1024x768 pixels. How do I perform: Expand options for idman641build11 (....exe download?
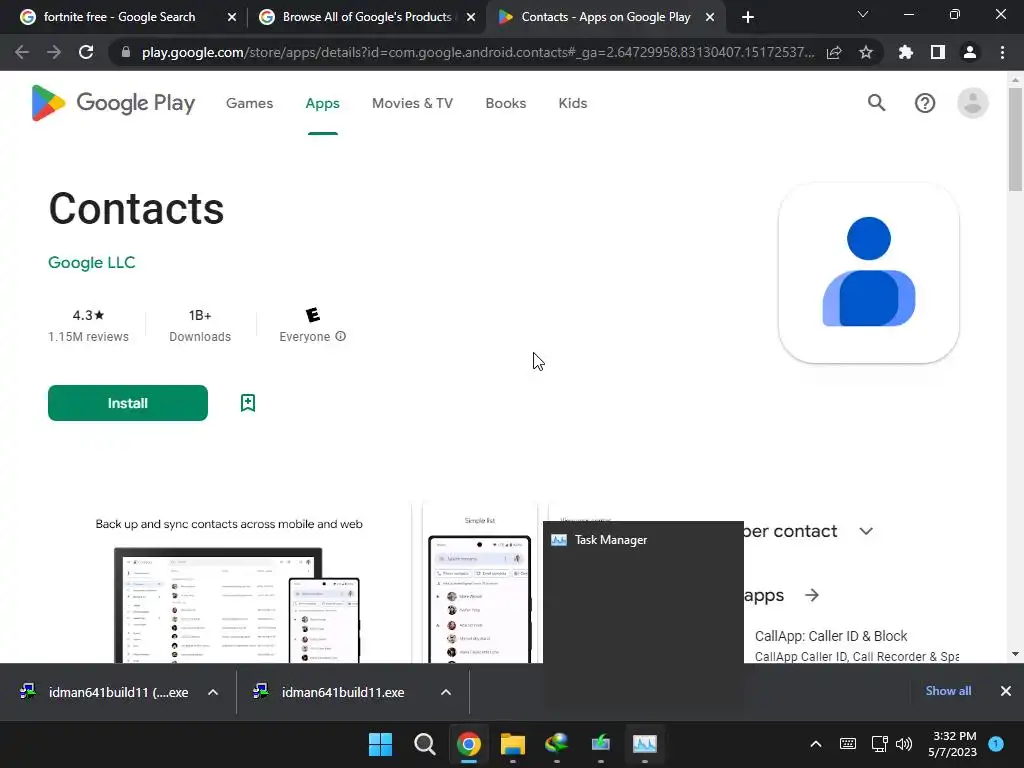213,692
